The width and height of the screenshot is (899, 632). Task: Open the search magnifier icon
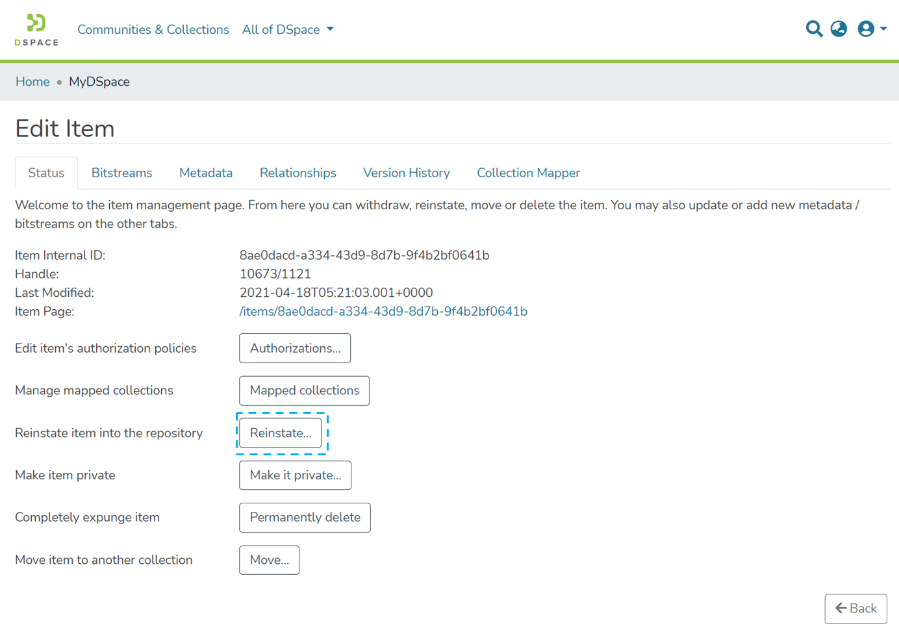[814, 29]
